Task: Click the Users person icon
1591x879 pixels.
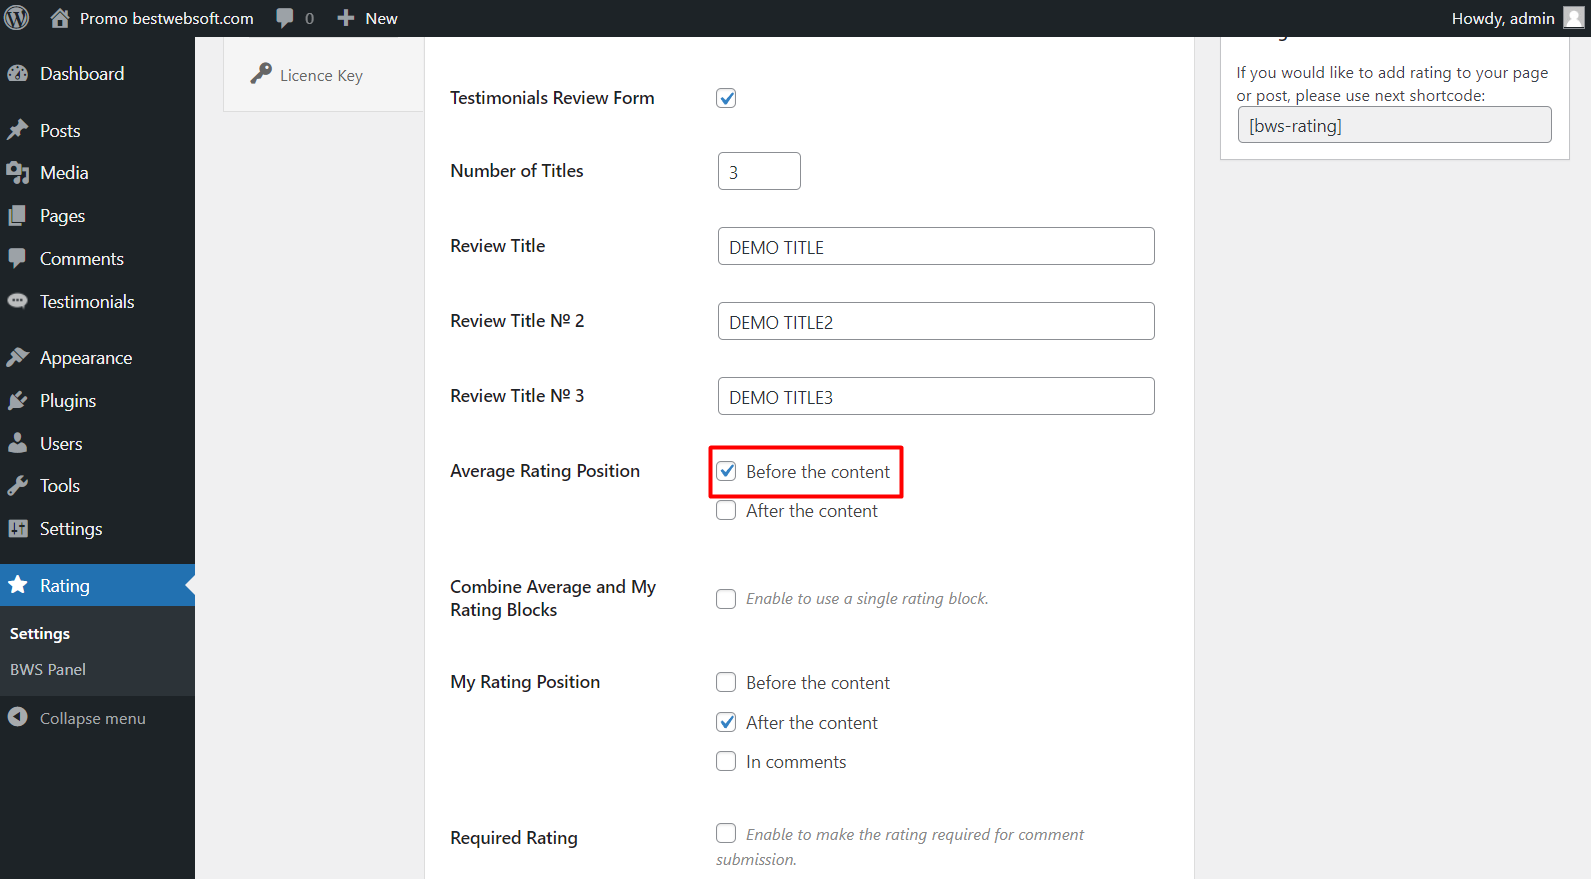Action: click(18, 443)
